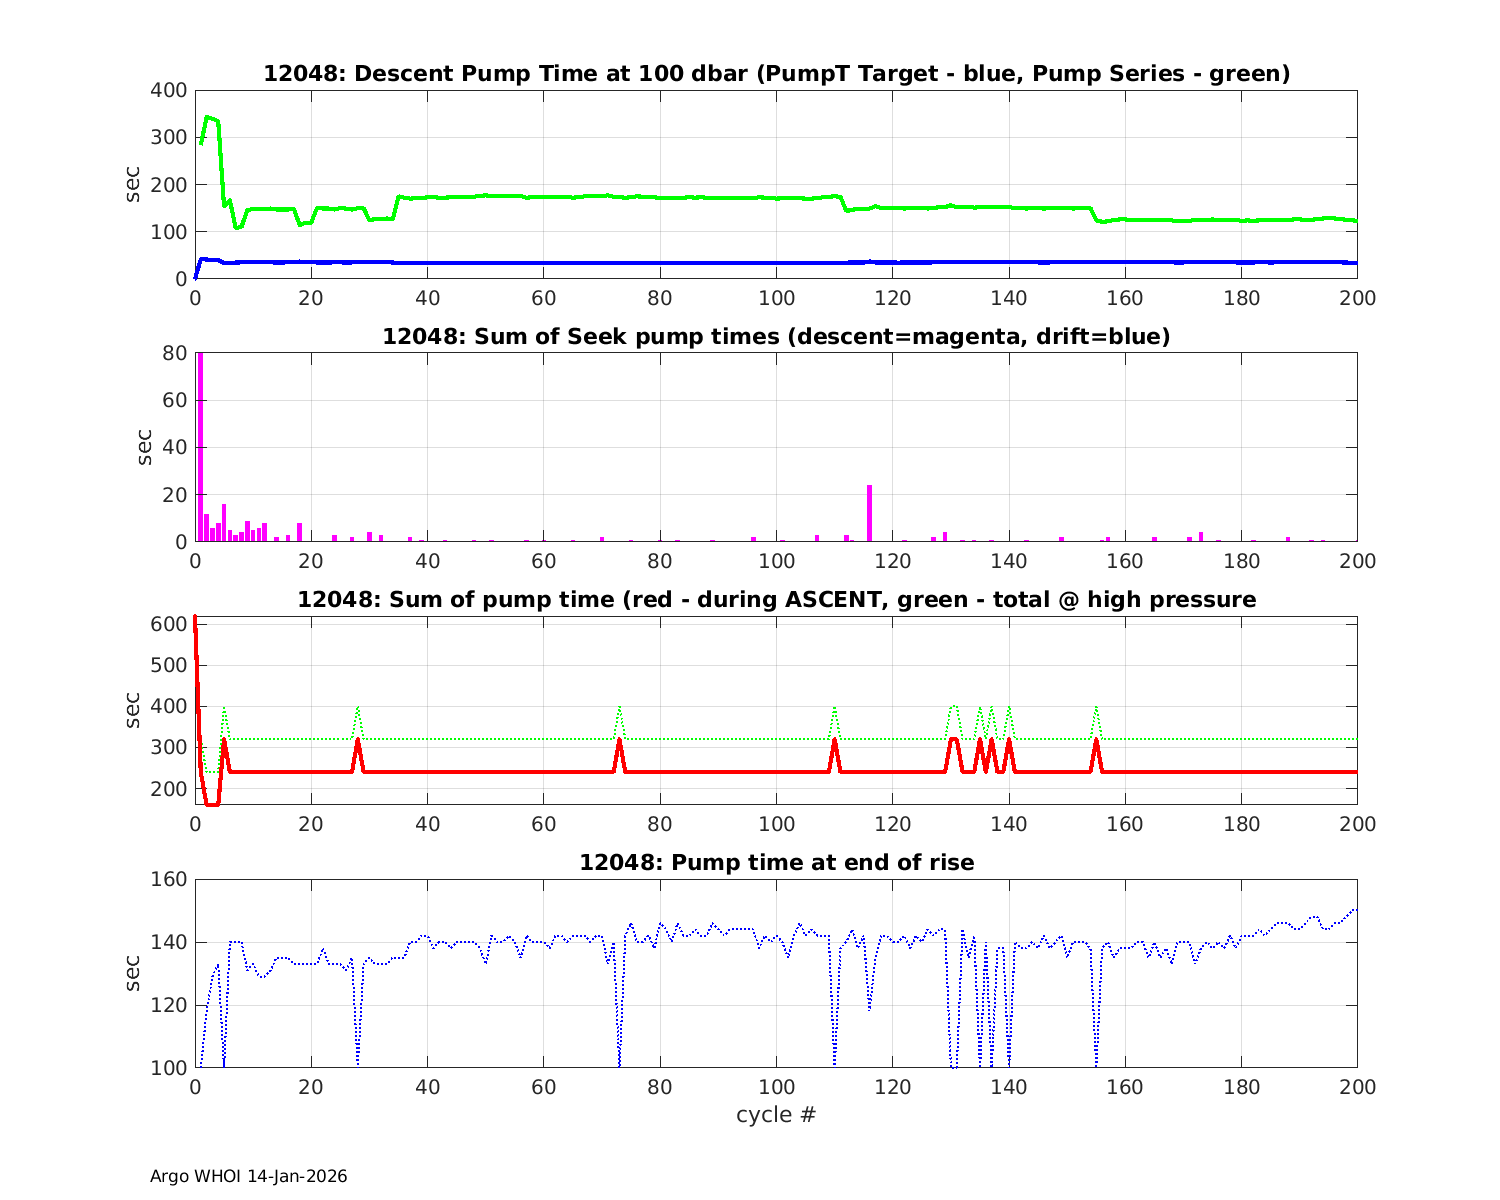
Task: Click the Sum of pump time ASCENT title
Action: [776, 600]
